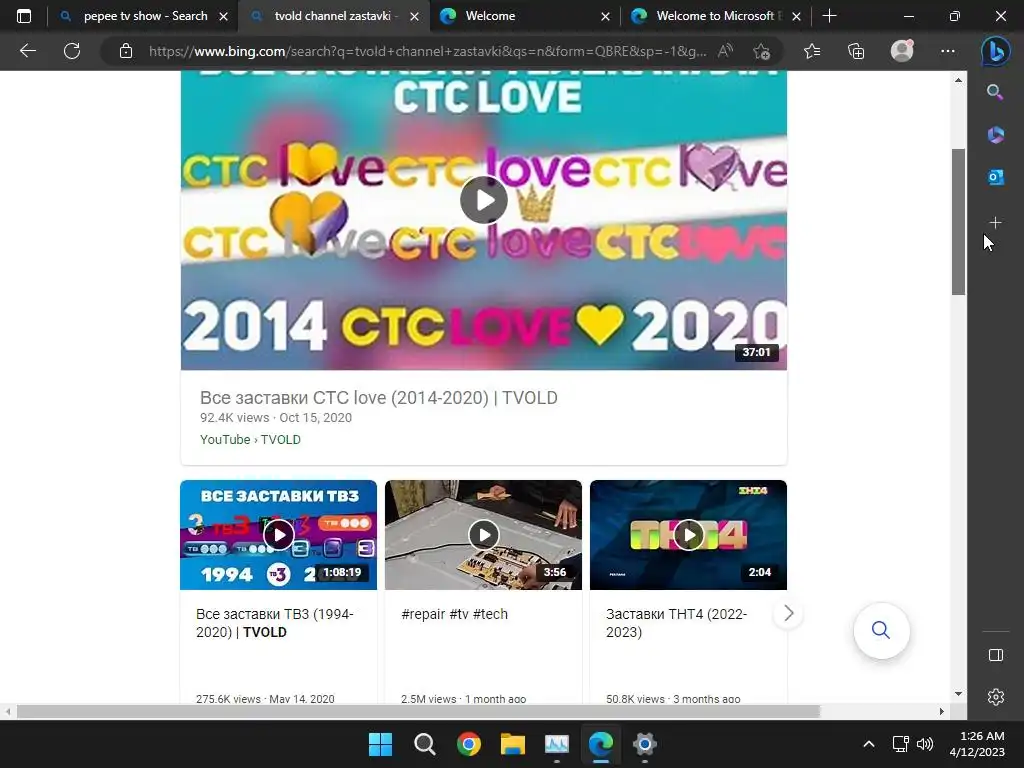Open a new browser tab

829,16
